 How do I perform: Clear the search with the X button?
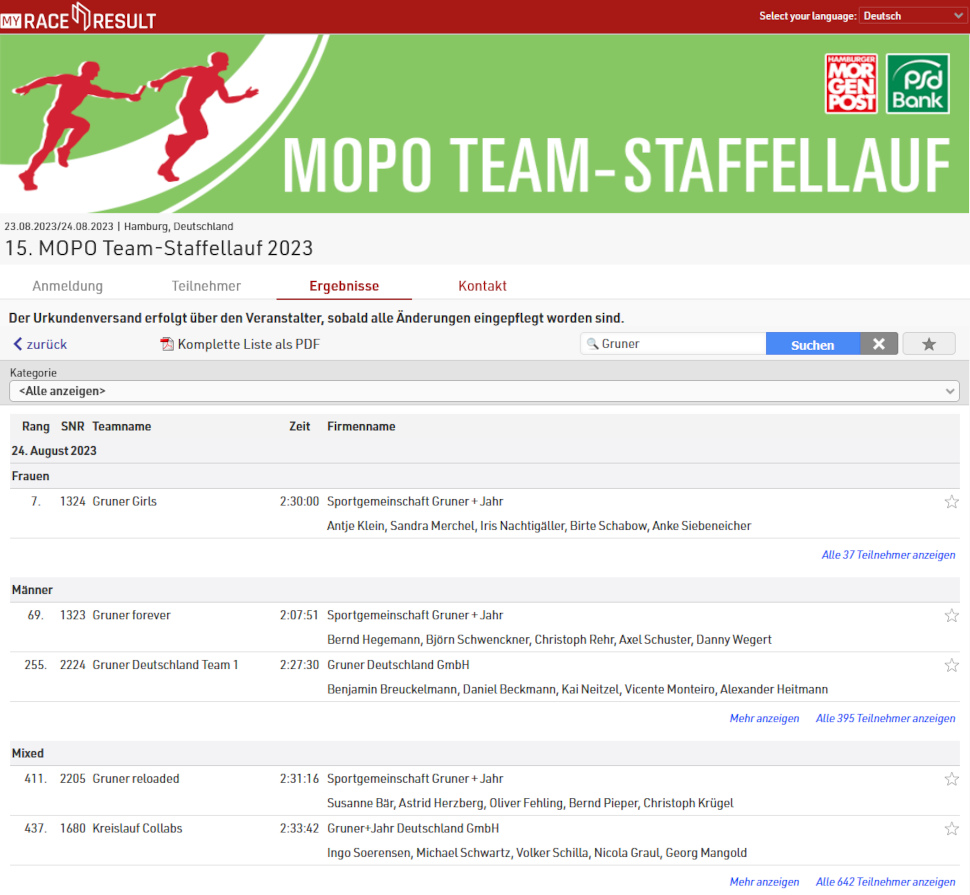pyautogui.click(x=878, y=344)
